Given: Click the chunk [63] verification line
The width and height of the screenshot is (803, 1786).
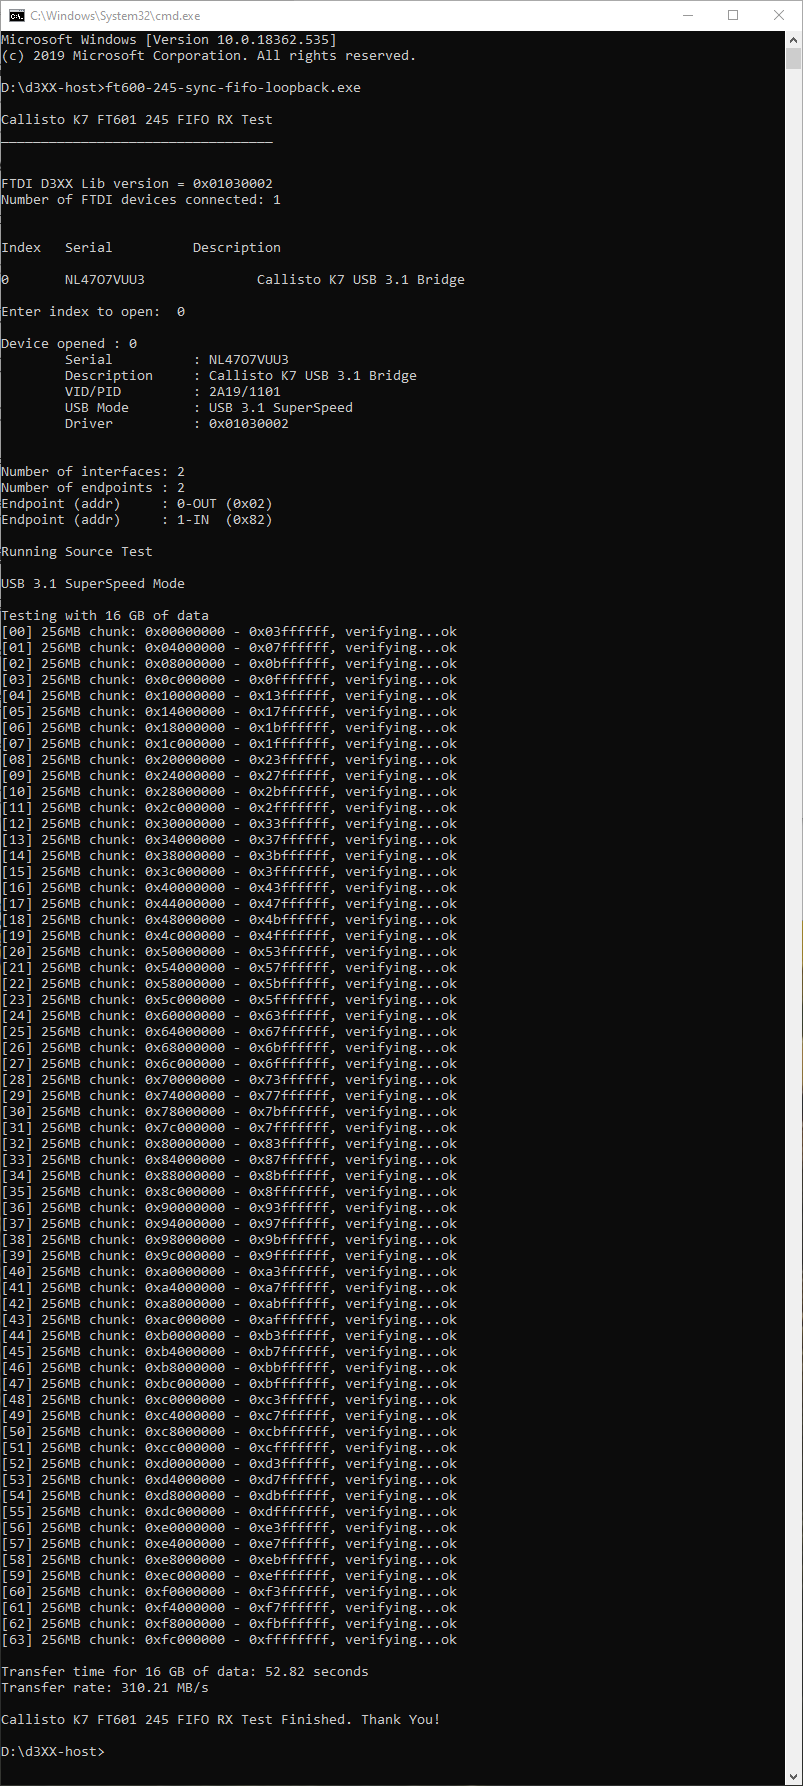Looking at the screenshot, I should (228, 1640).
